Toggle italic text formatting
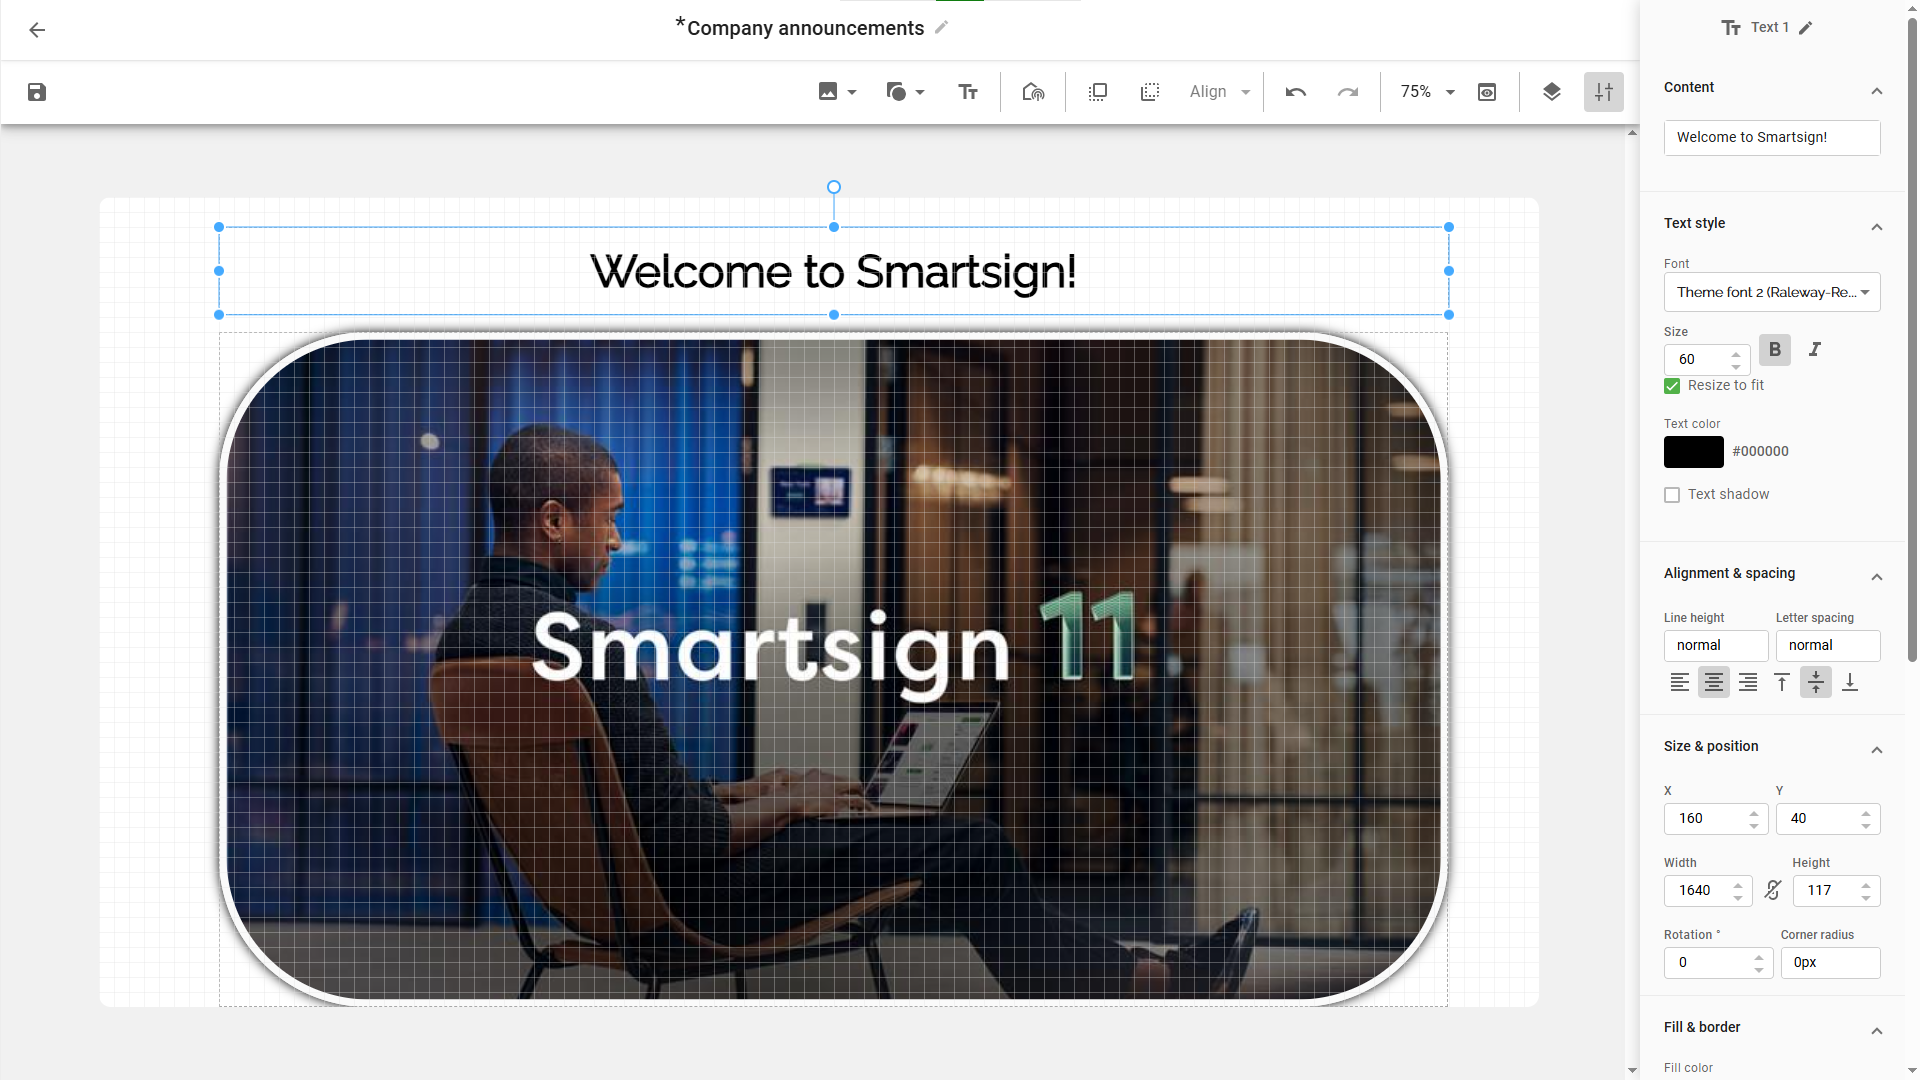 (1815, 349)
